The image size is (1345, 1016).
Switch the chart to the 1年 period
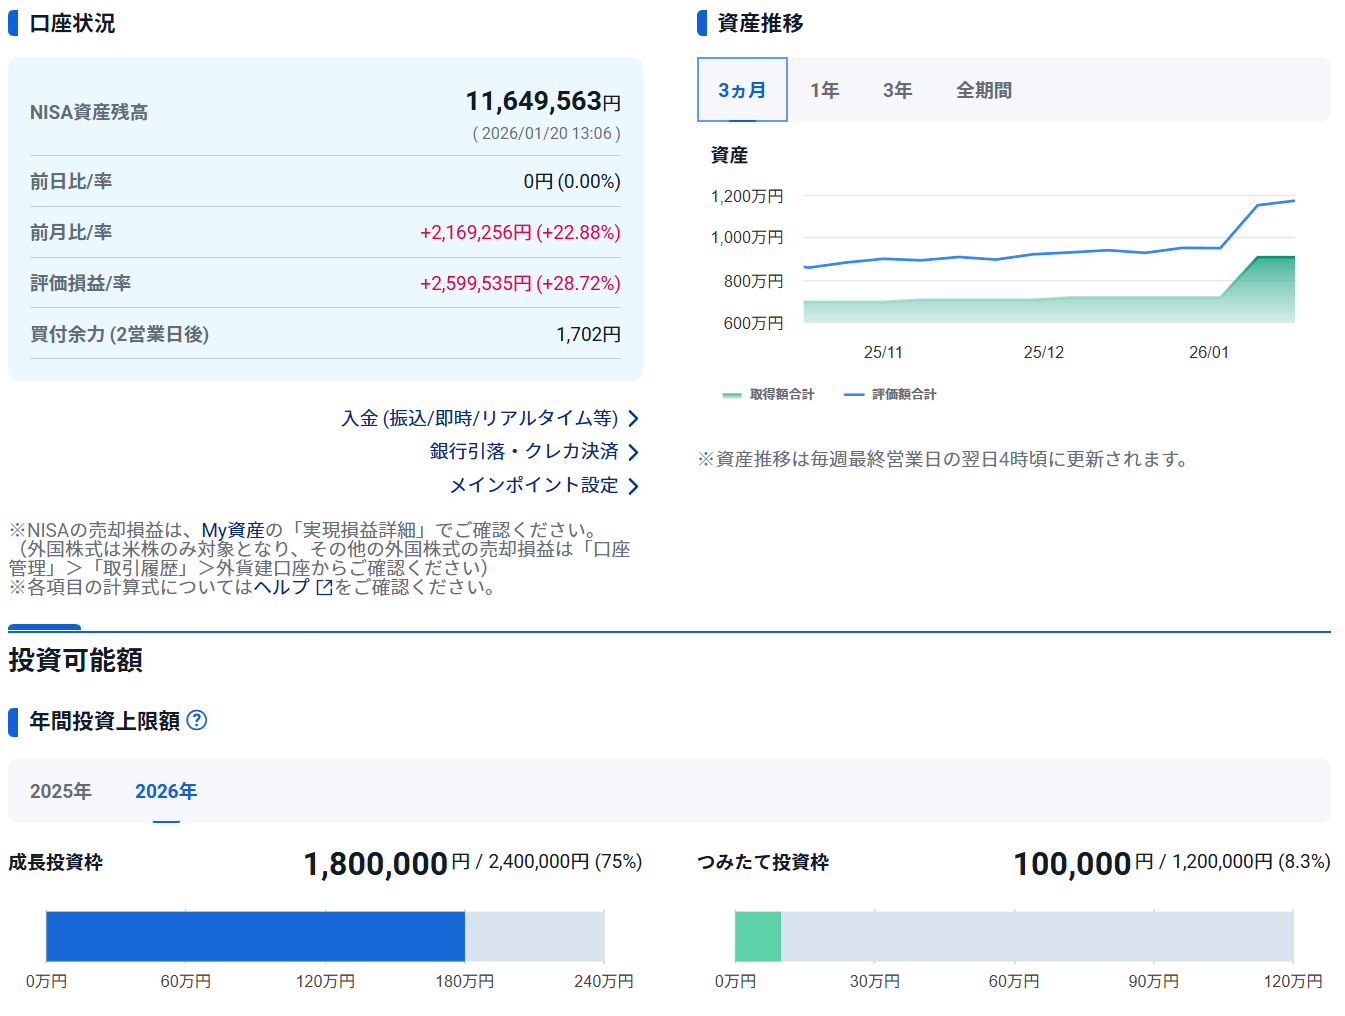[x=824, y=90]
